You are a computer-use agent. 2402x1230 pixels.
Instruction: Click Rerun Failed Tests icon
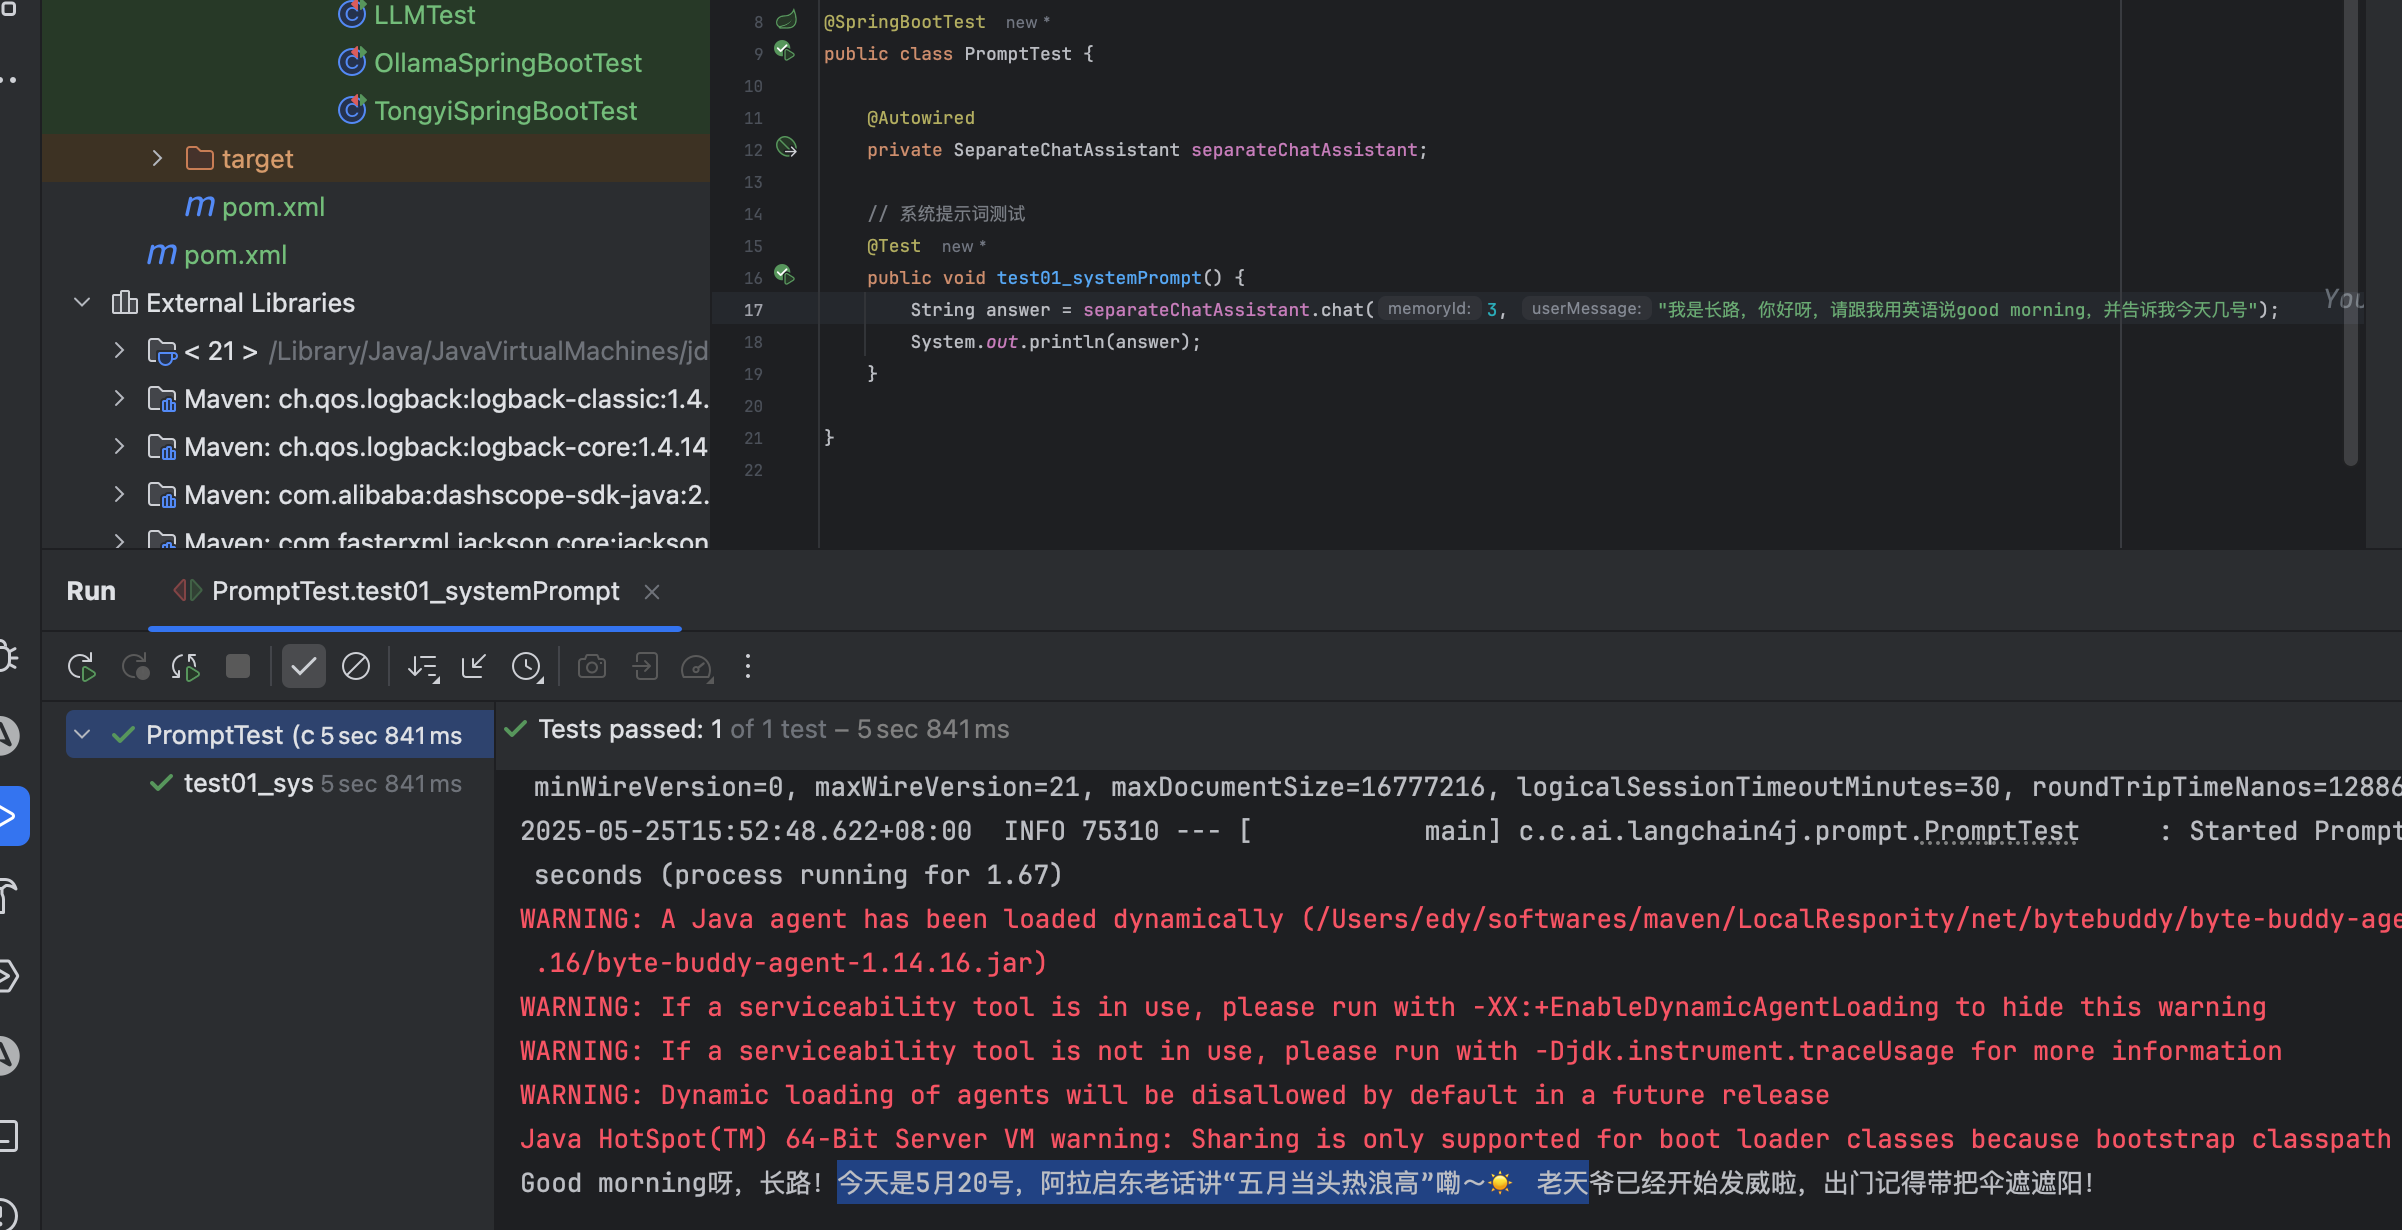click(x=134, y=667)
